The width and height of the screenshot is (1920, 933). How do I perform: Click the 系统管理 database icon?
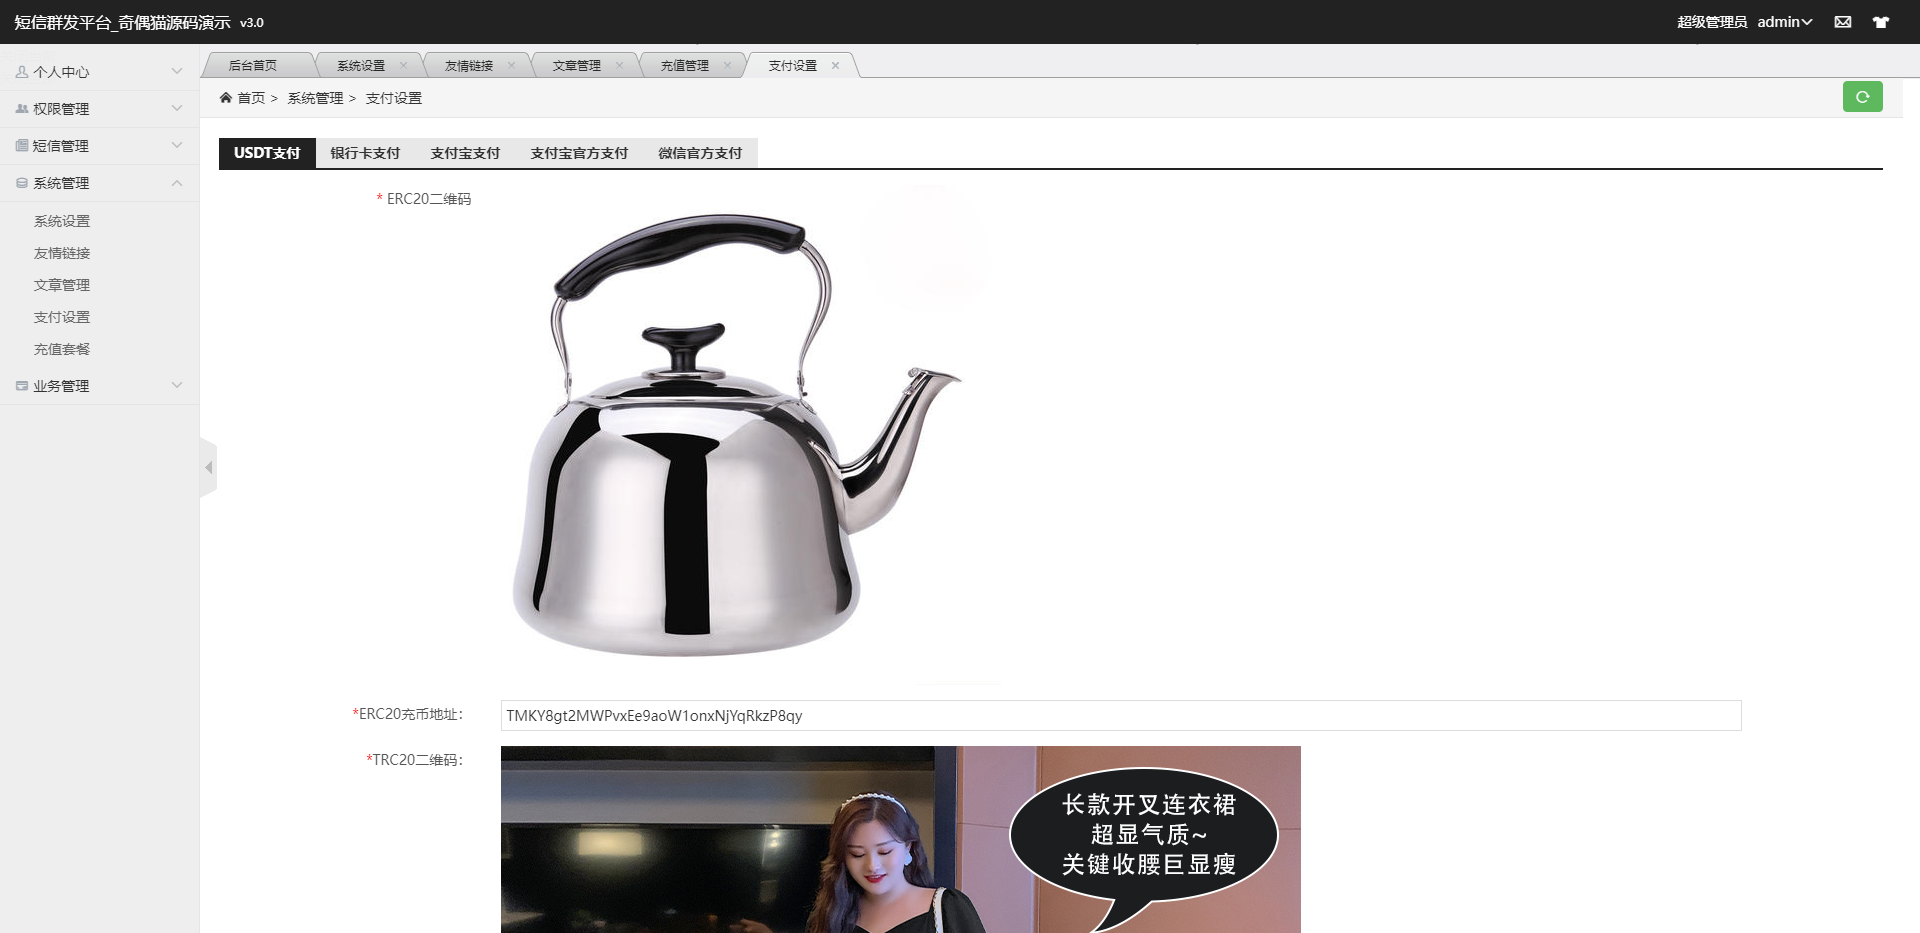click(x=22, y=183)
